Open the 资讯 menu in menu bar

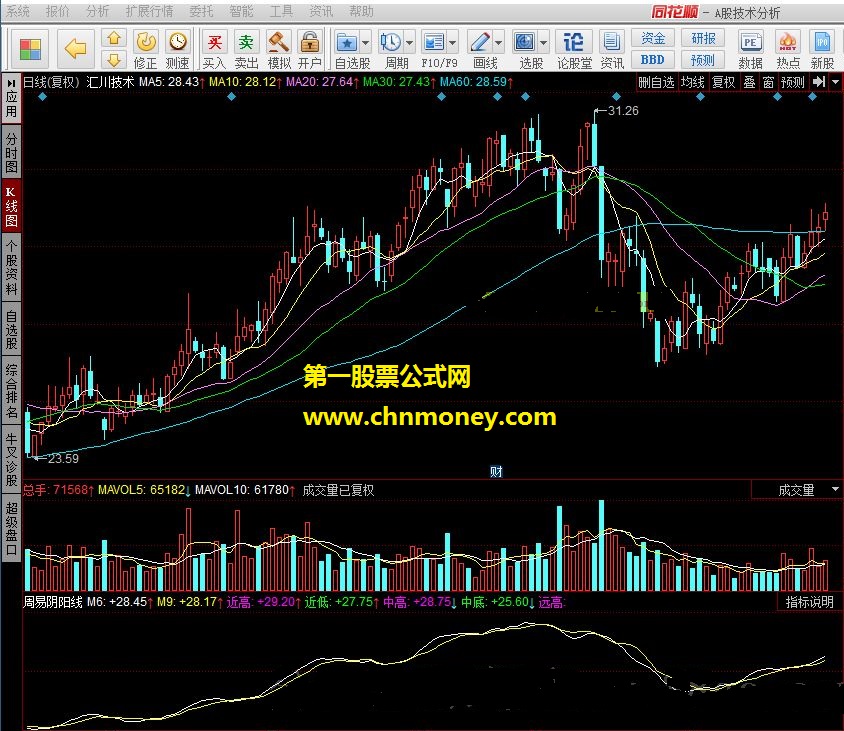click(321, 11)
